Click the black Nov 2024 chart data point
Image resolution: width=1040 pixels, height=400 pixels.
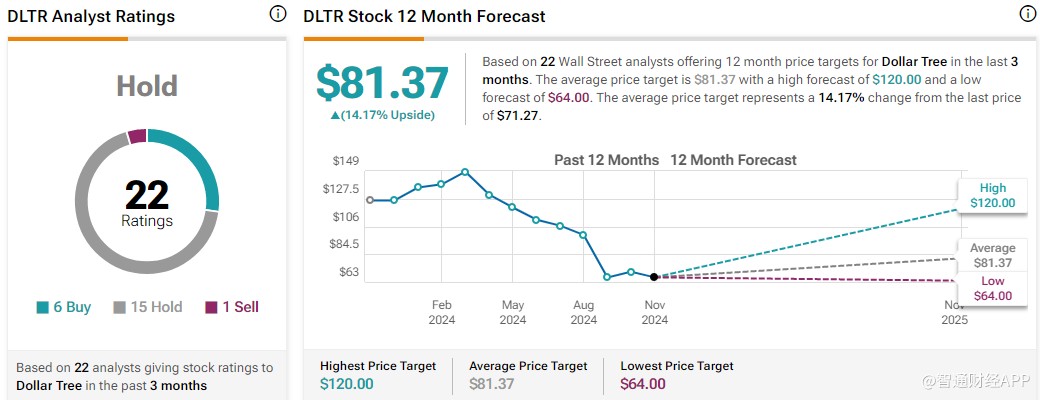pyautogui.click(x=654, y=277)
